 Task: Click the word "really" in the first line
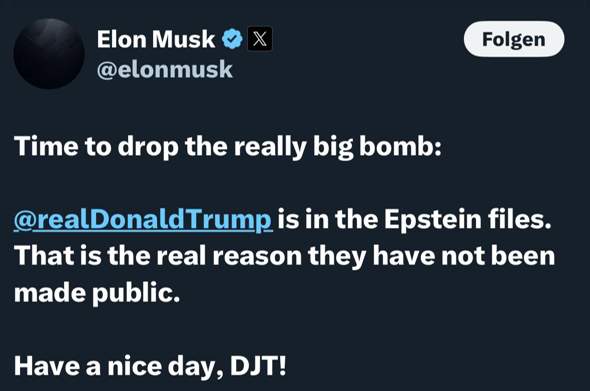[269, 148]
